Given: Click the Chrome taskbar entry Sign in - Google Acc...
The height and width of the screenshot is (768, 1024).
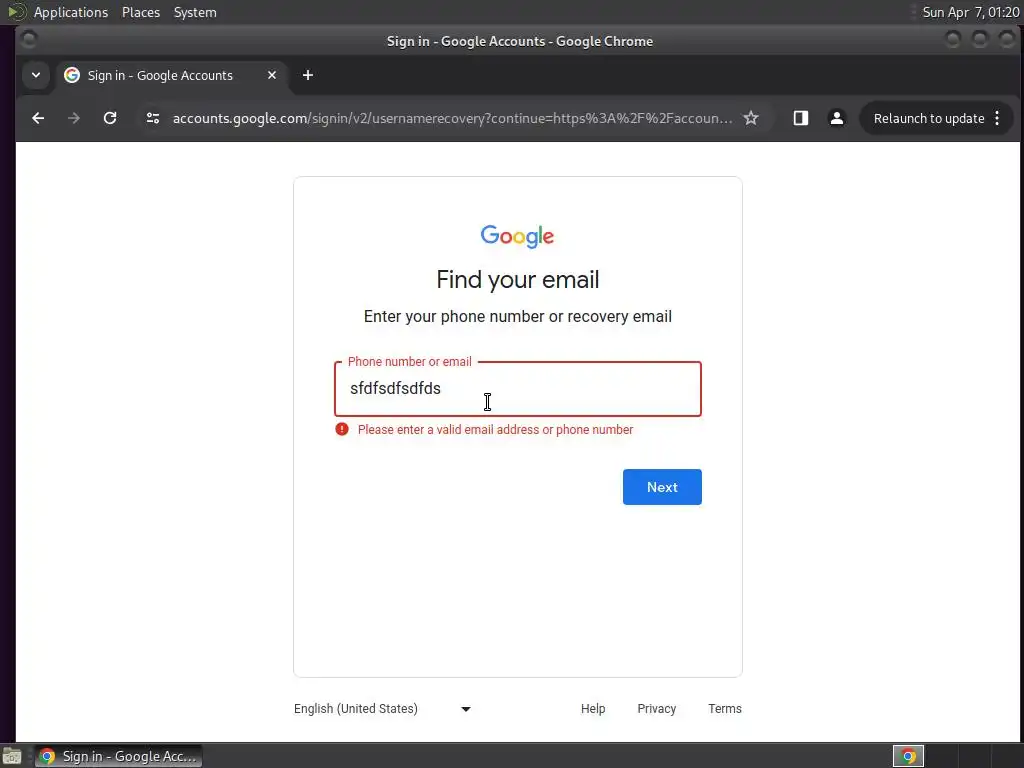Looking at the screenshot, I should click(118, 756).
